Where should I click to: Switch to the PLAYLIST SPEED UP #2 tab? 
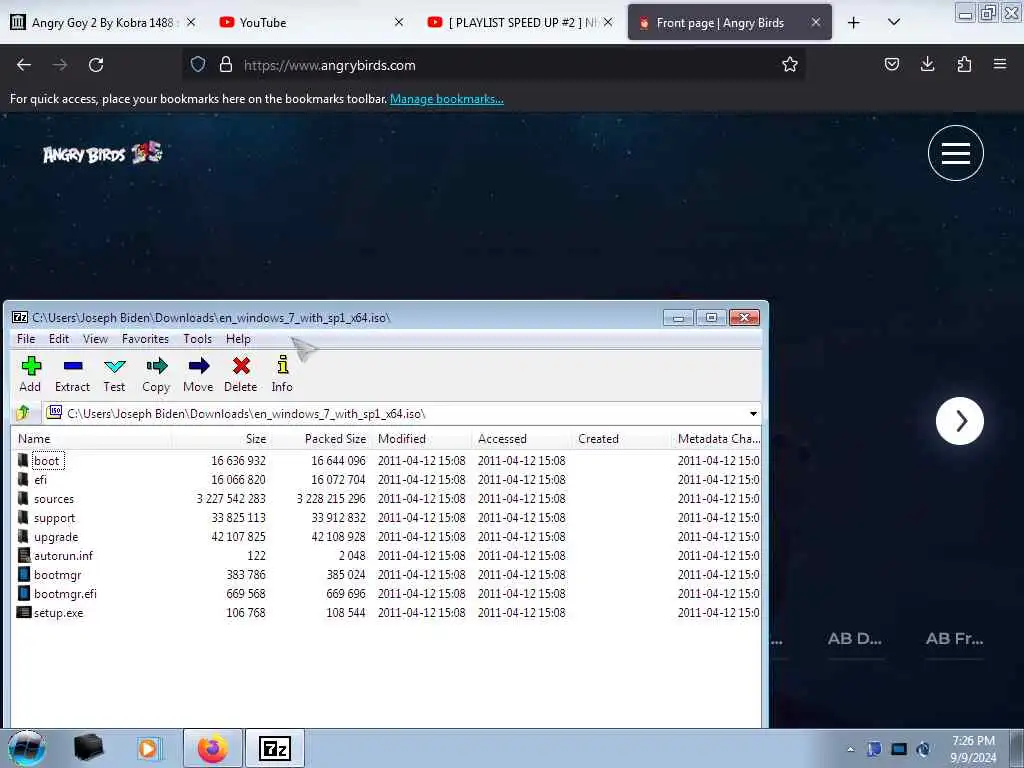(x=519, y=22)
